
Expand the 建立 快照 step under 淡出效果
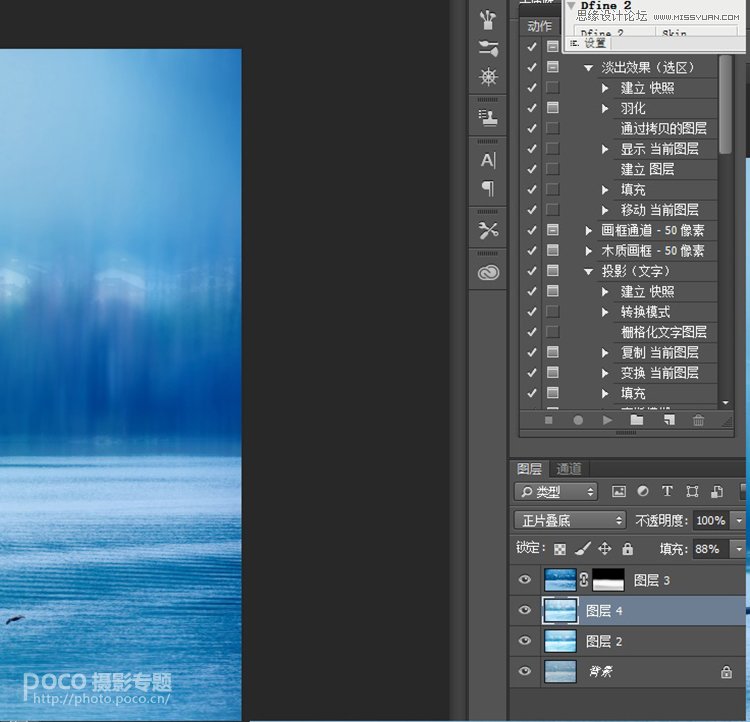point(605,88)
